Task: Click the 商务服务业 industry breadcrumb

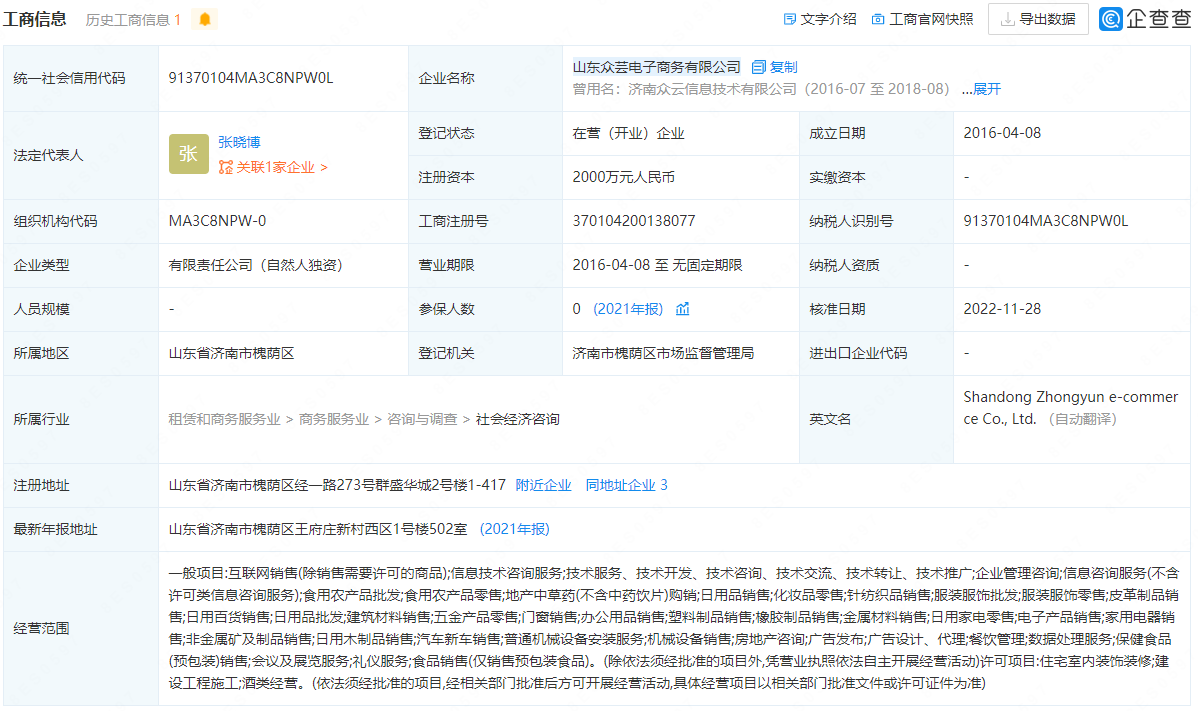Action: (333, 419)
